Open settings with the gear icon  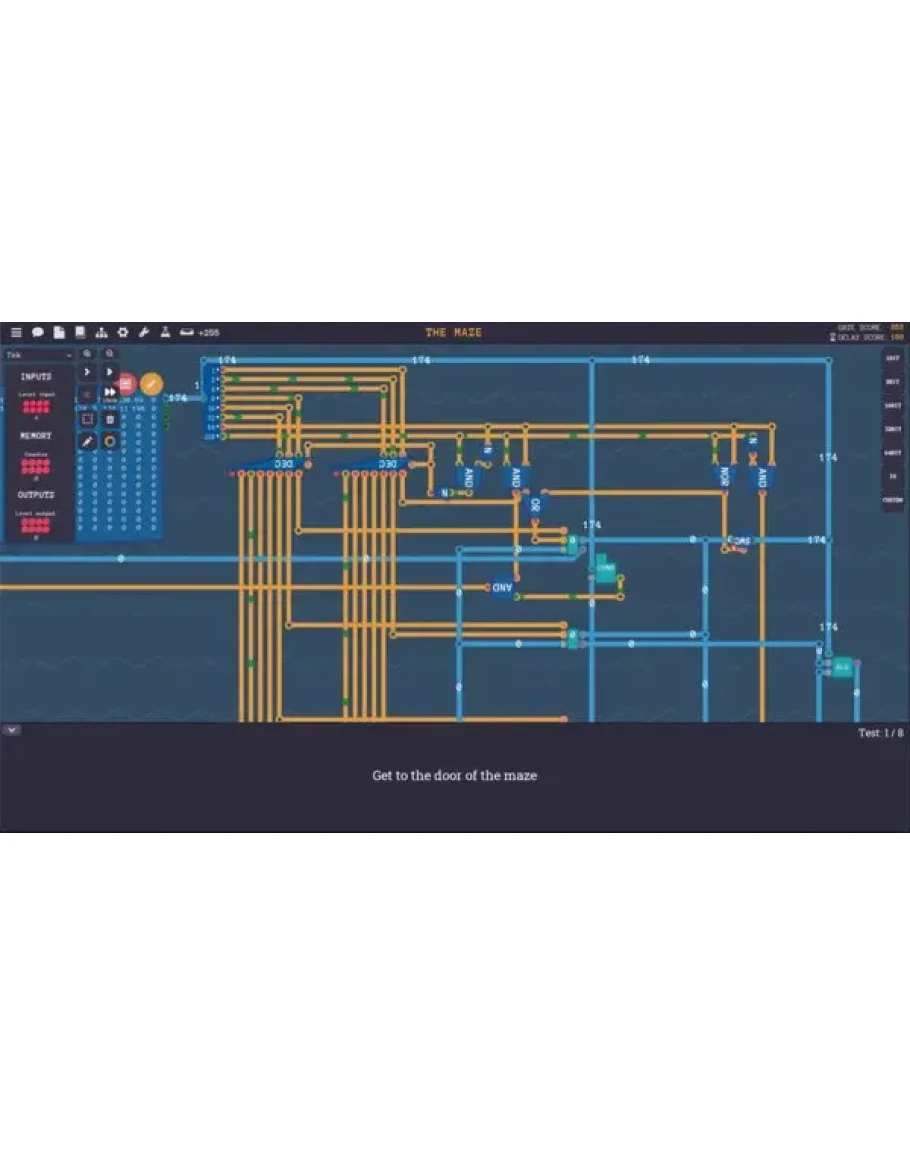[x=123, y=332]
